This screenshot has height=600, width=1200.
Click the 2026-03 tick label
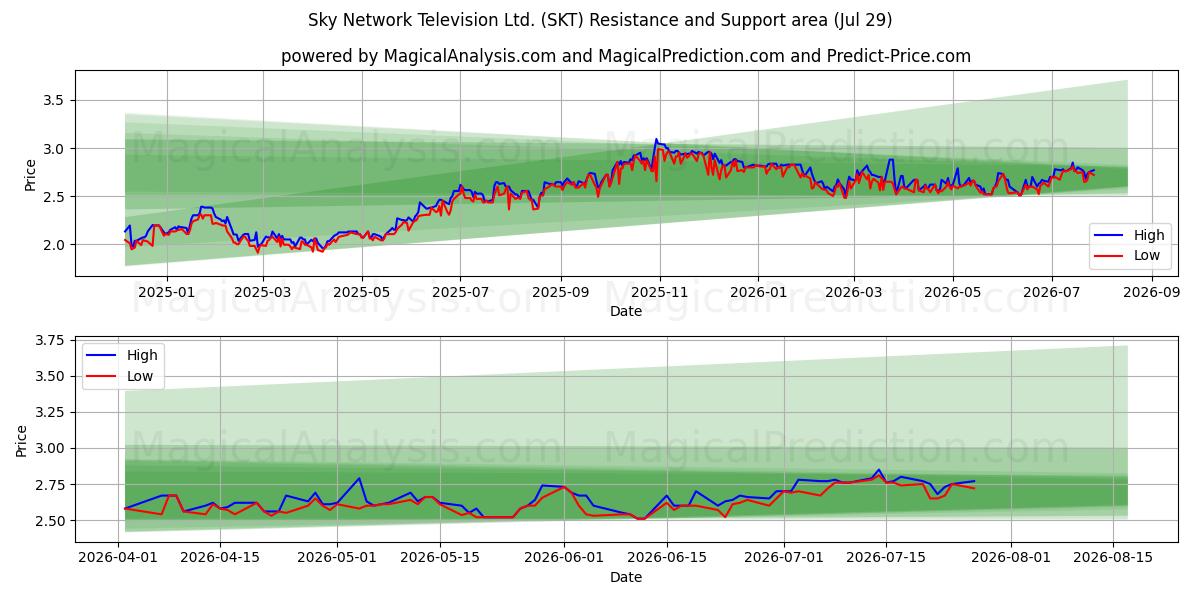(x=853, y=291)
